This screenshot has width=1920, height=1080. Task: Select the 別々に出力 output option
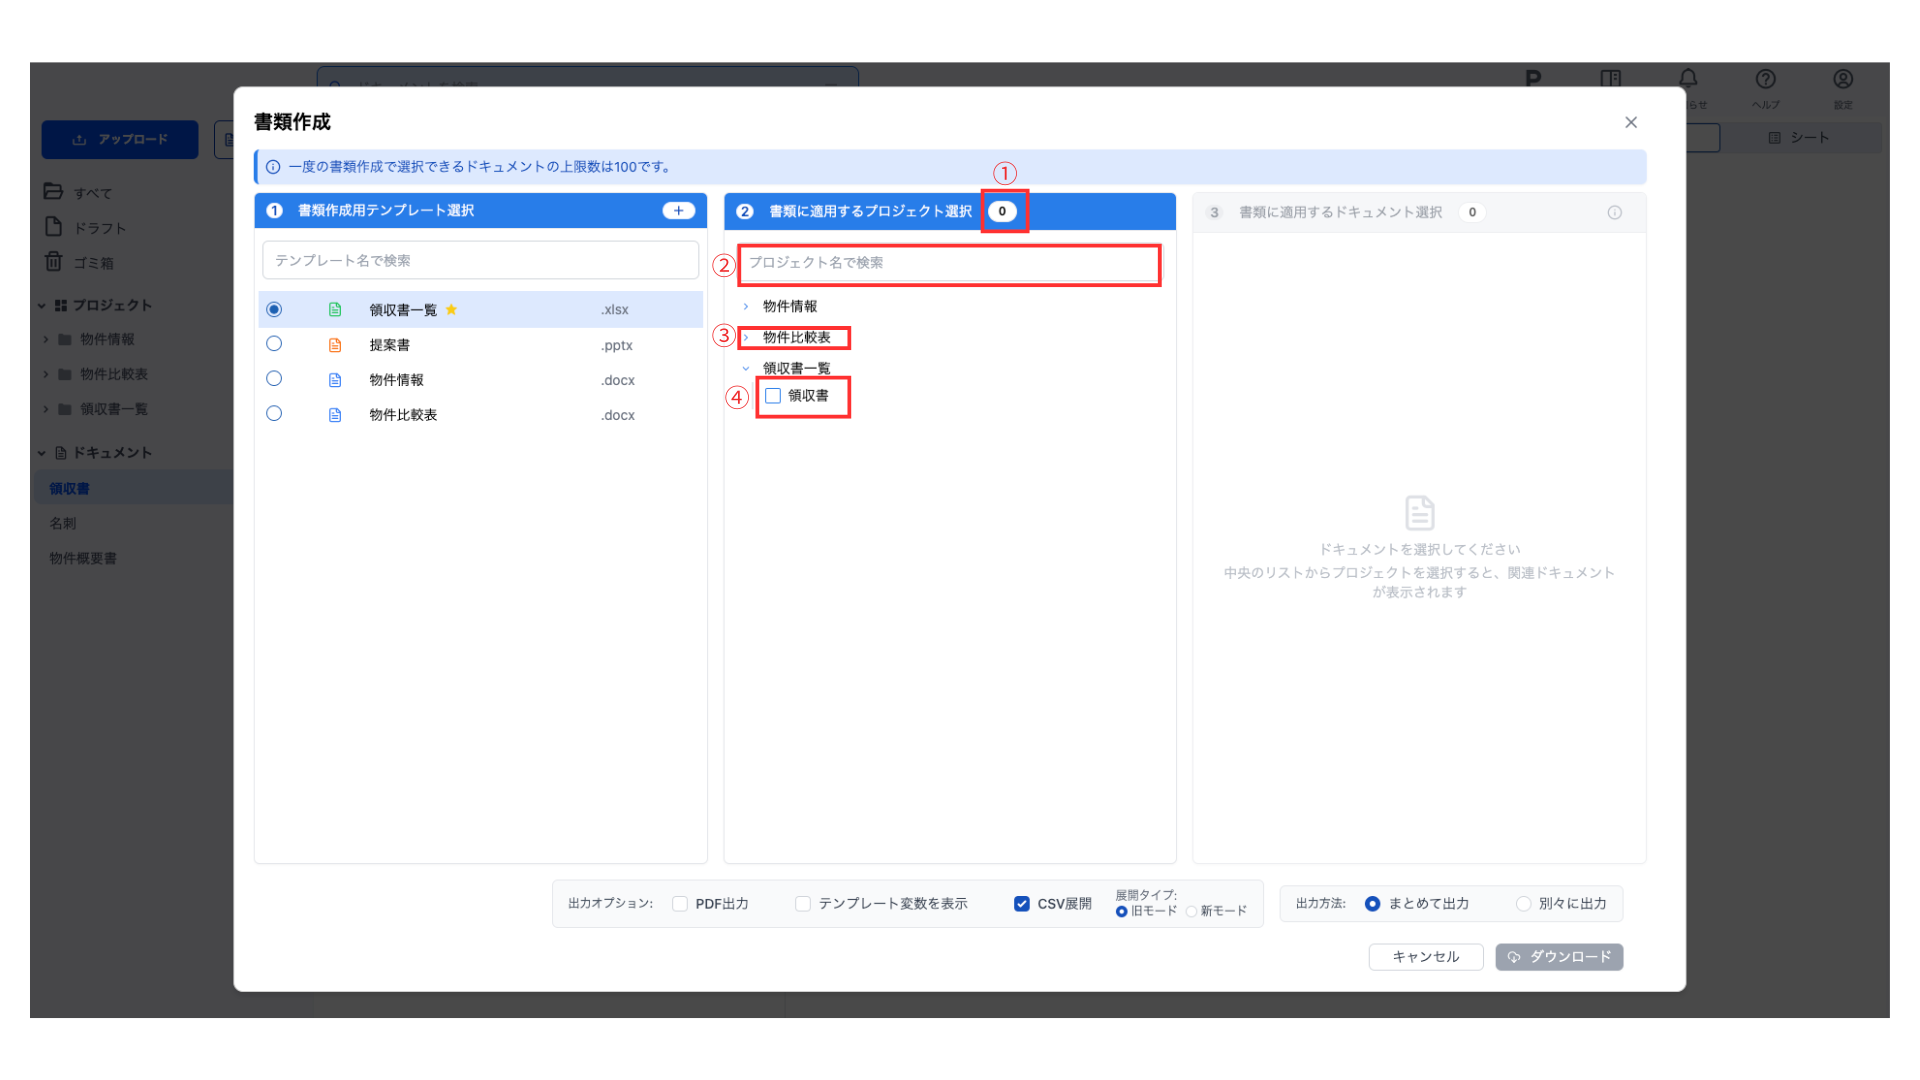(1523, 904)
